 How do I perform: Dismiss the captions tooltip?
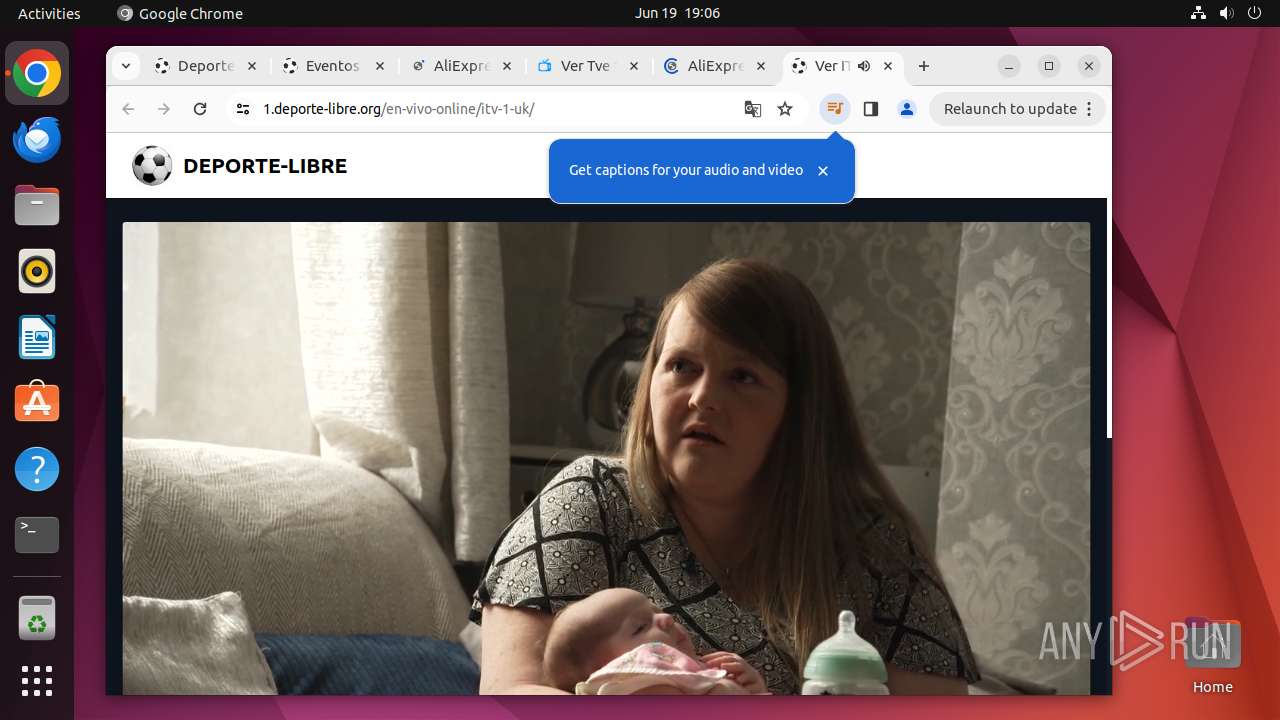click(x=823, y=171)
